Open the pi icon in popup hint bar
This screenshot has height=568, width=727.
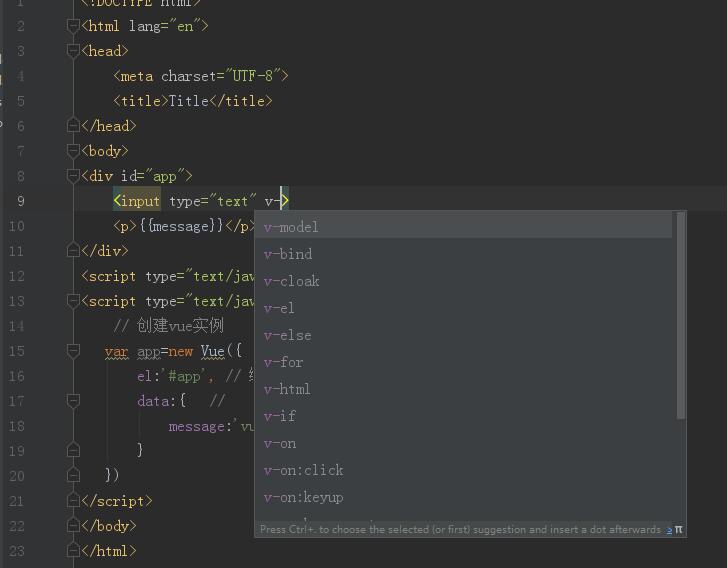coord(679,529)
